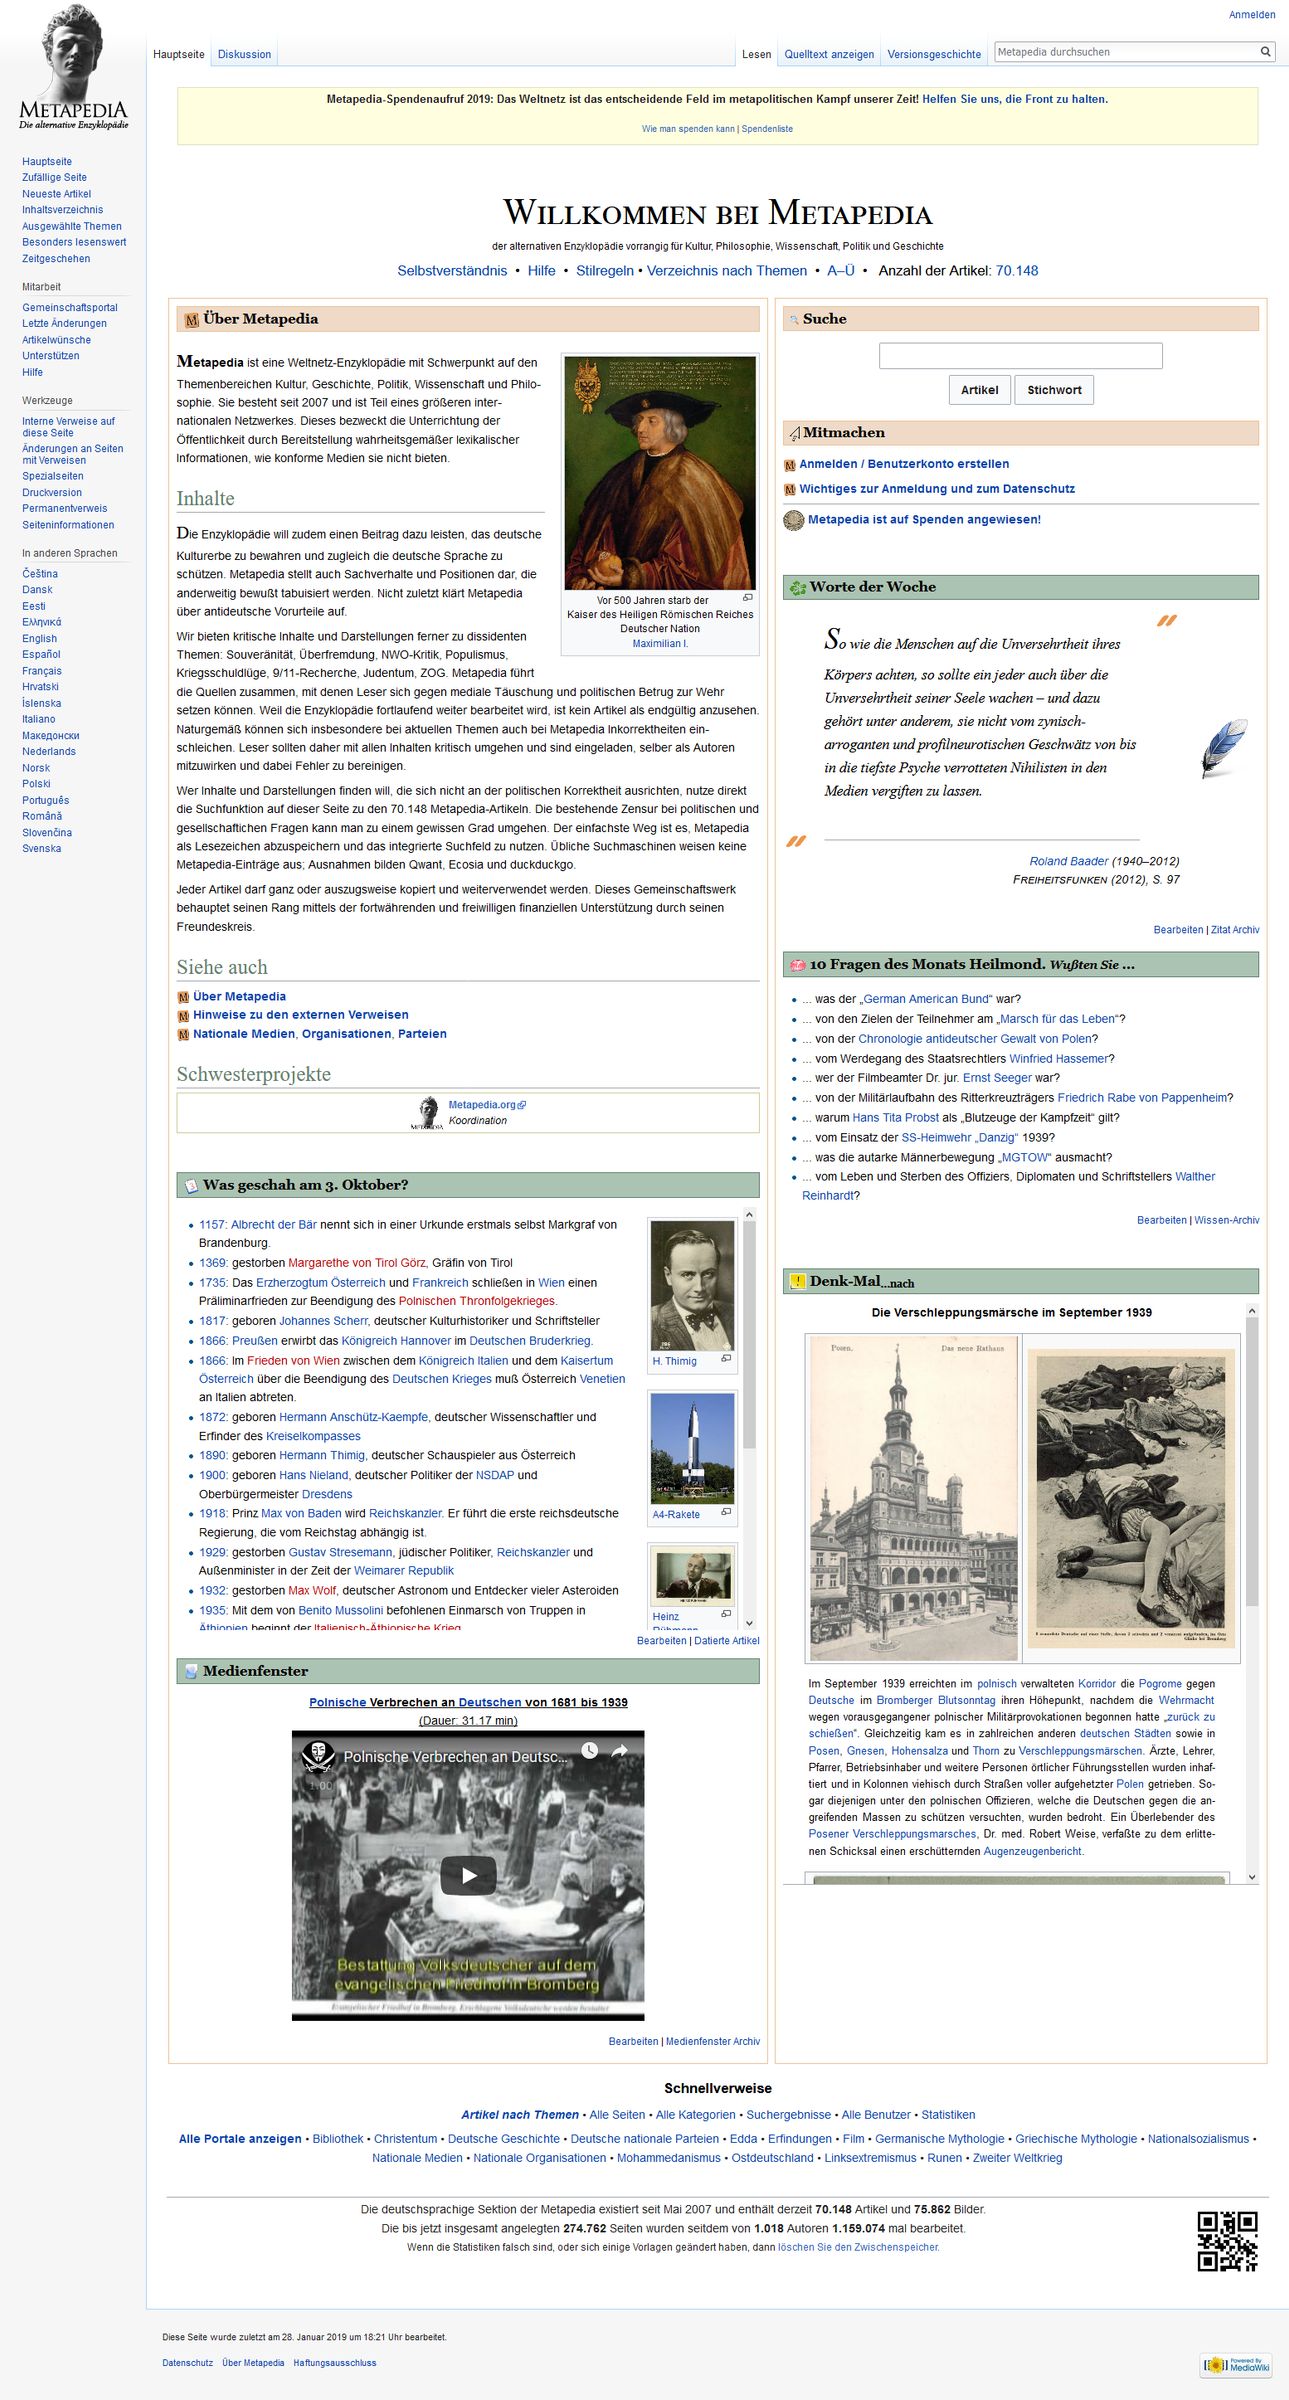Enlarge the A4-Rakete image icon

point(726,1512)
